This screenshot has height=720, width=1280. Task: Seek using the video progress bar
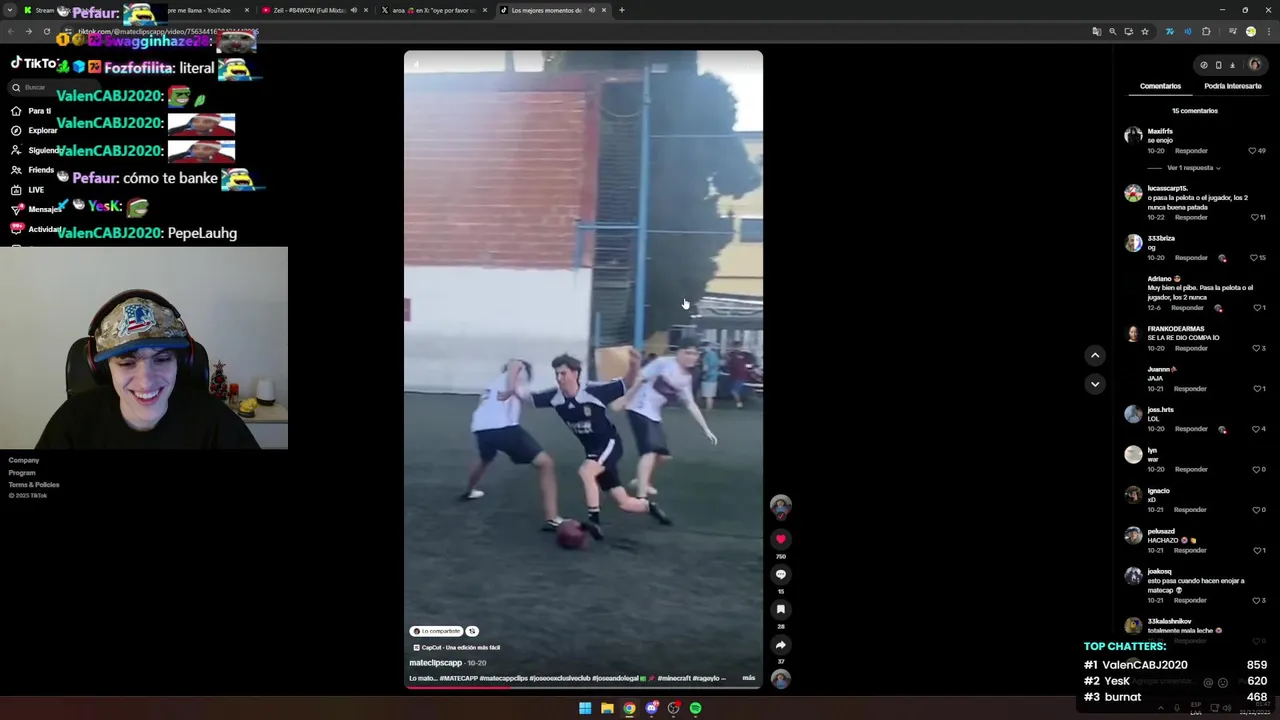pos(583,687)
